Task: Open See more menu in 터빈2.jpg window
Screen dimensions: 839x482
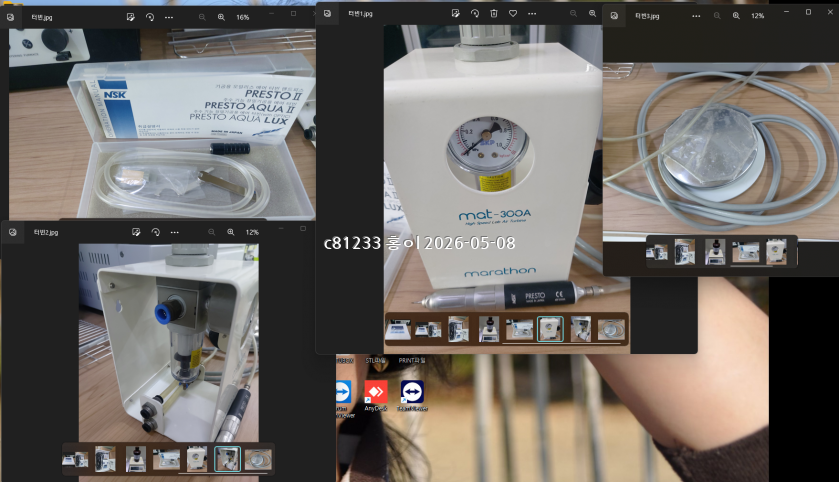Action: [174, 232]
